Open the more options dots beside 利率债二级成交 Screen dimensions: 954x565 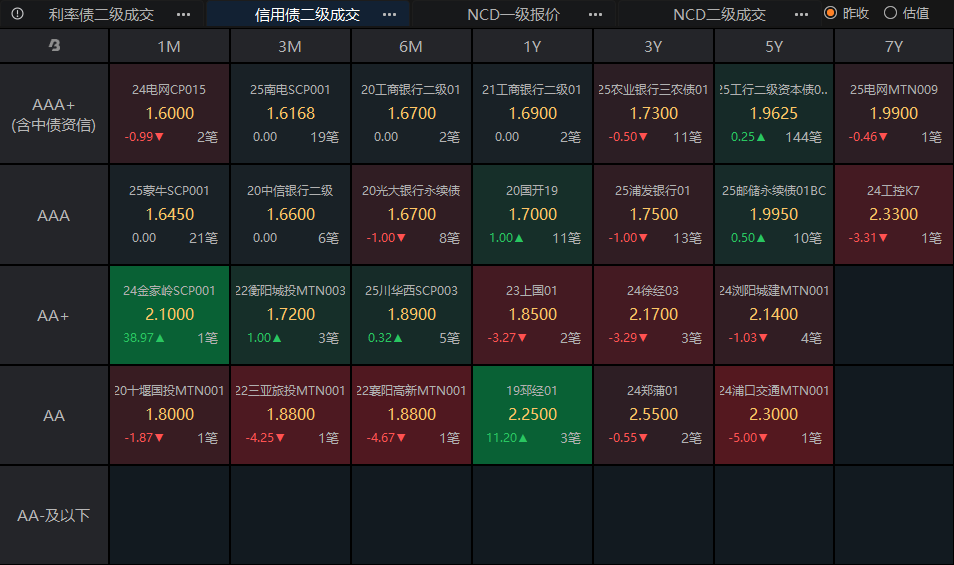[x=183, y=15]
